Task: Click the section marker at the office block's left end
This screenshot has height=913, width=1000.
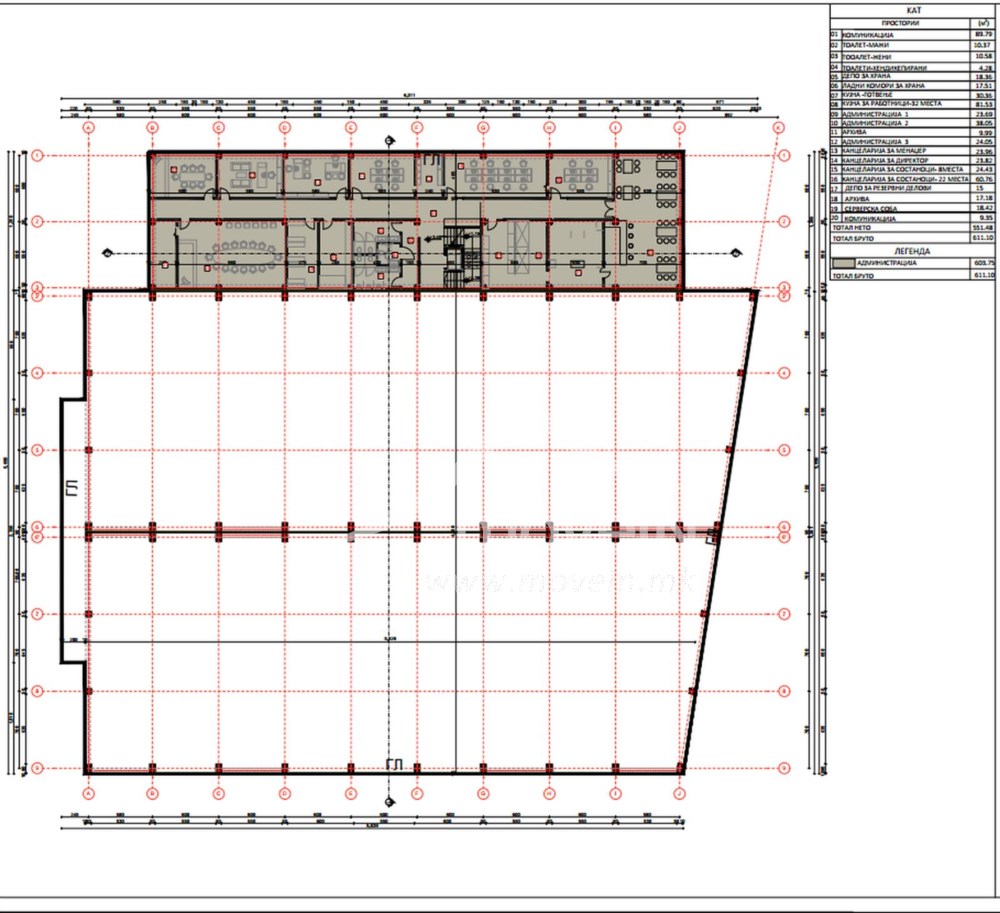Action: tap(108, 253)
